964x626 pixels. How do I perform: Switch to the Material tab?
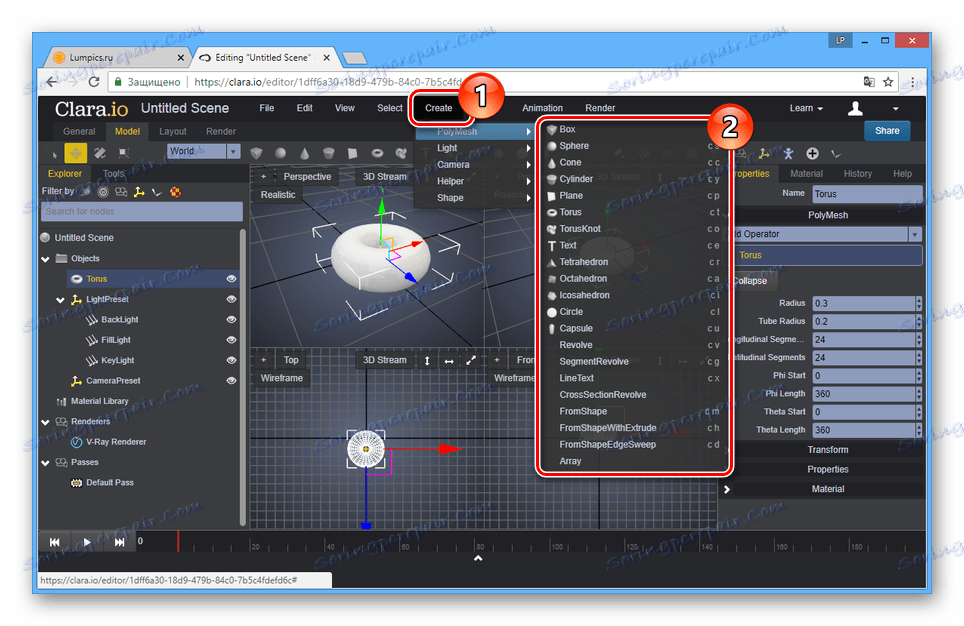coord(806,174)
